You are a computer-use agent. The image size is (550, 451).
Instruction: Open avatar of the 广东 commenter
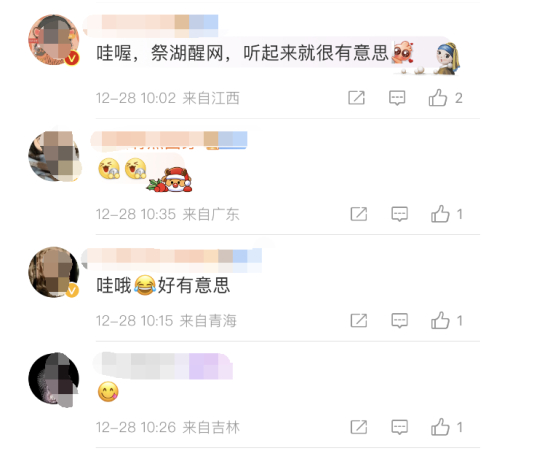coord(54,156)
